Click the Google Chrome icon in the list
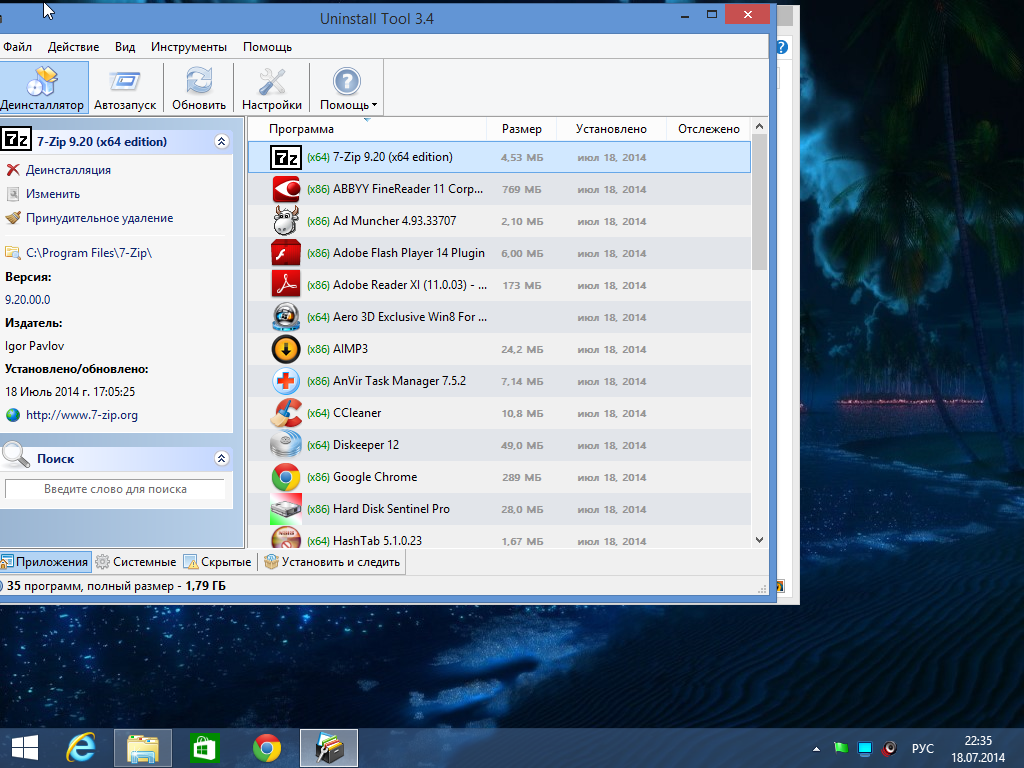This screenshot has width=1024, height=768. coord(285,477)
